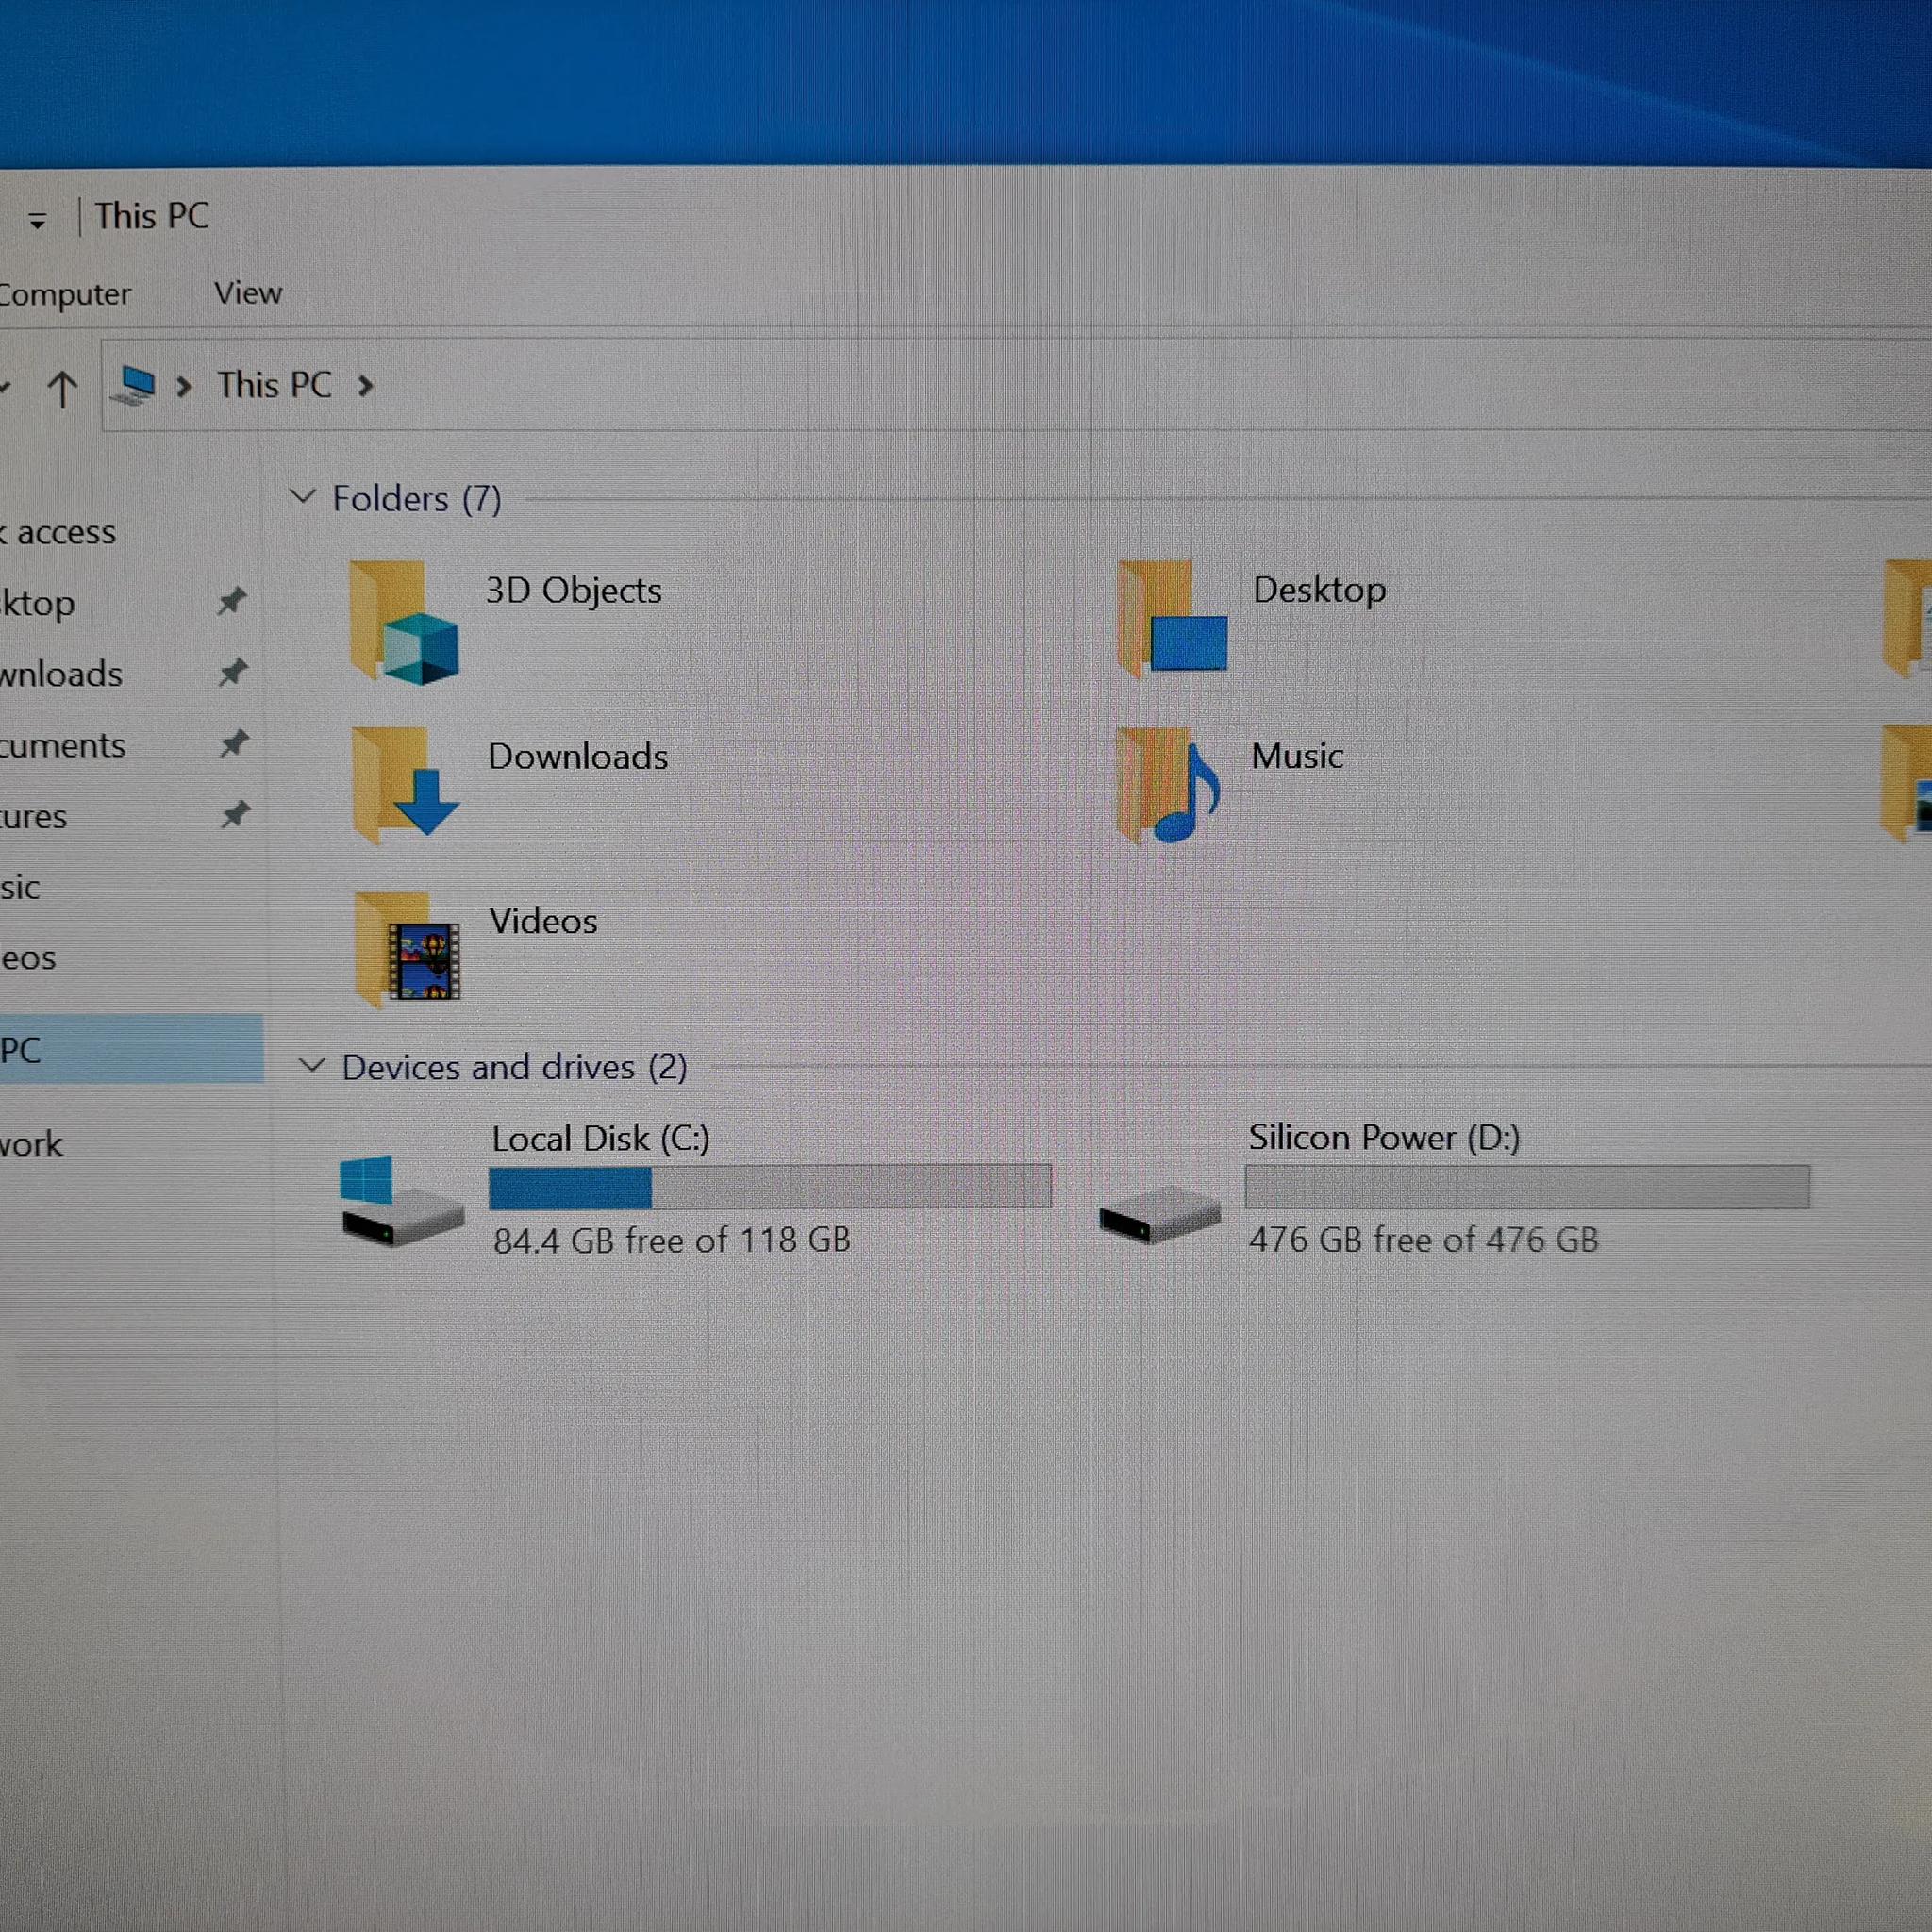Click the Desktop folder label

1320,590
